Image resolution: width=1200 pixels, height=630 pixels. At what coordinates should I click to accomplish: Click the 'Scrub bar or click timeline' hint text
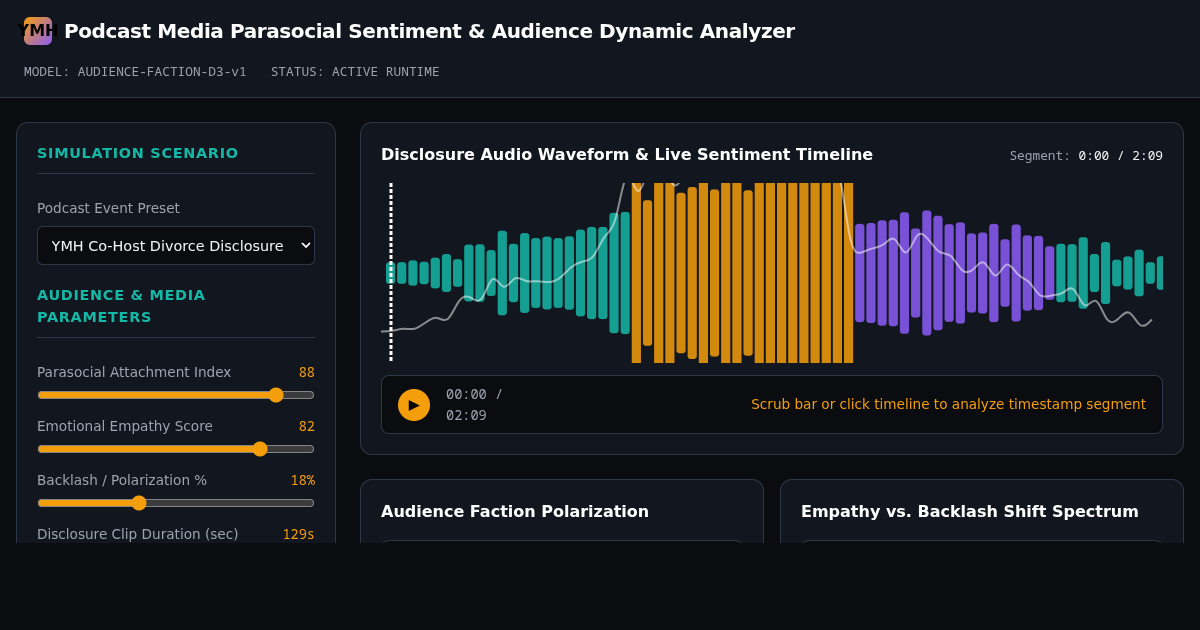[948, 404]
